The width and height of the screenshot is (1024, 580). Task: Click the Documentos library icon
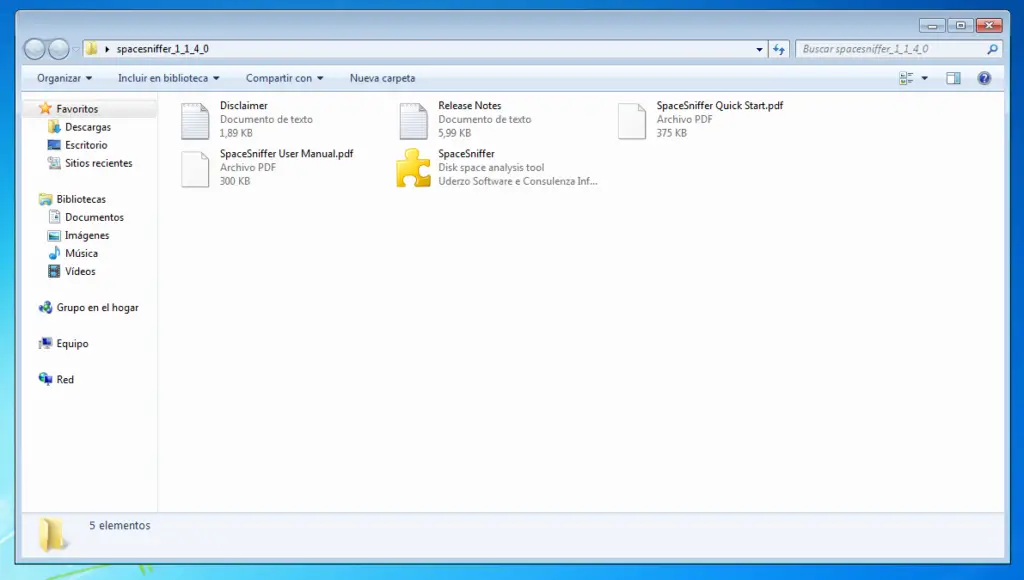[54, 217]
